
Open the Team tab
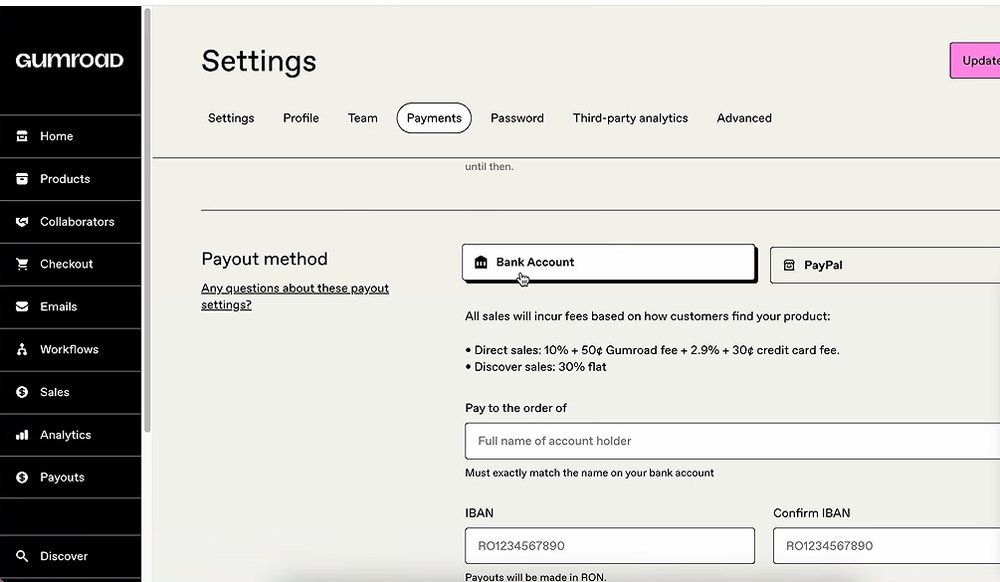[362, 118]
